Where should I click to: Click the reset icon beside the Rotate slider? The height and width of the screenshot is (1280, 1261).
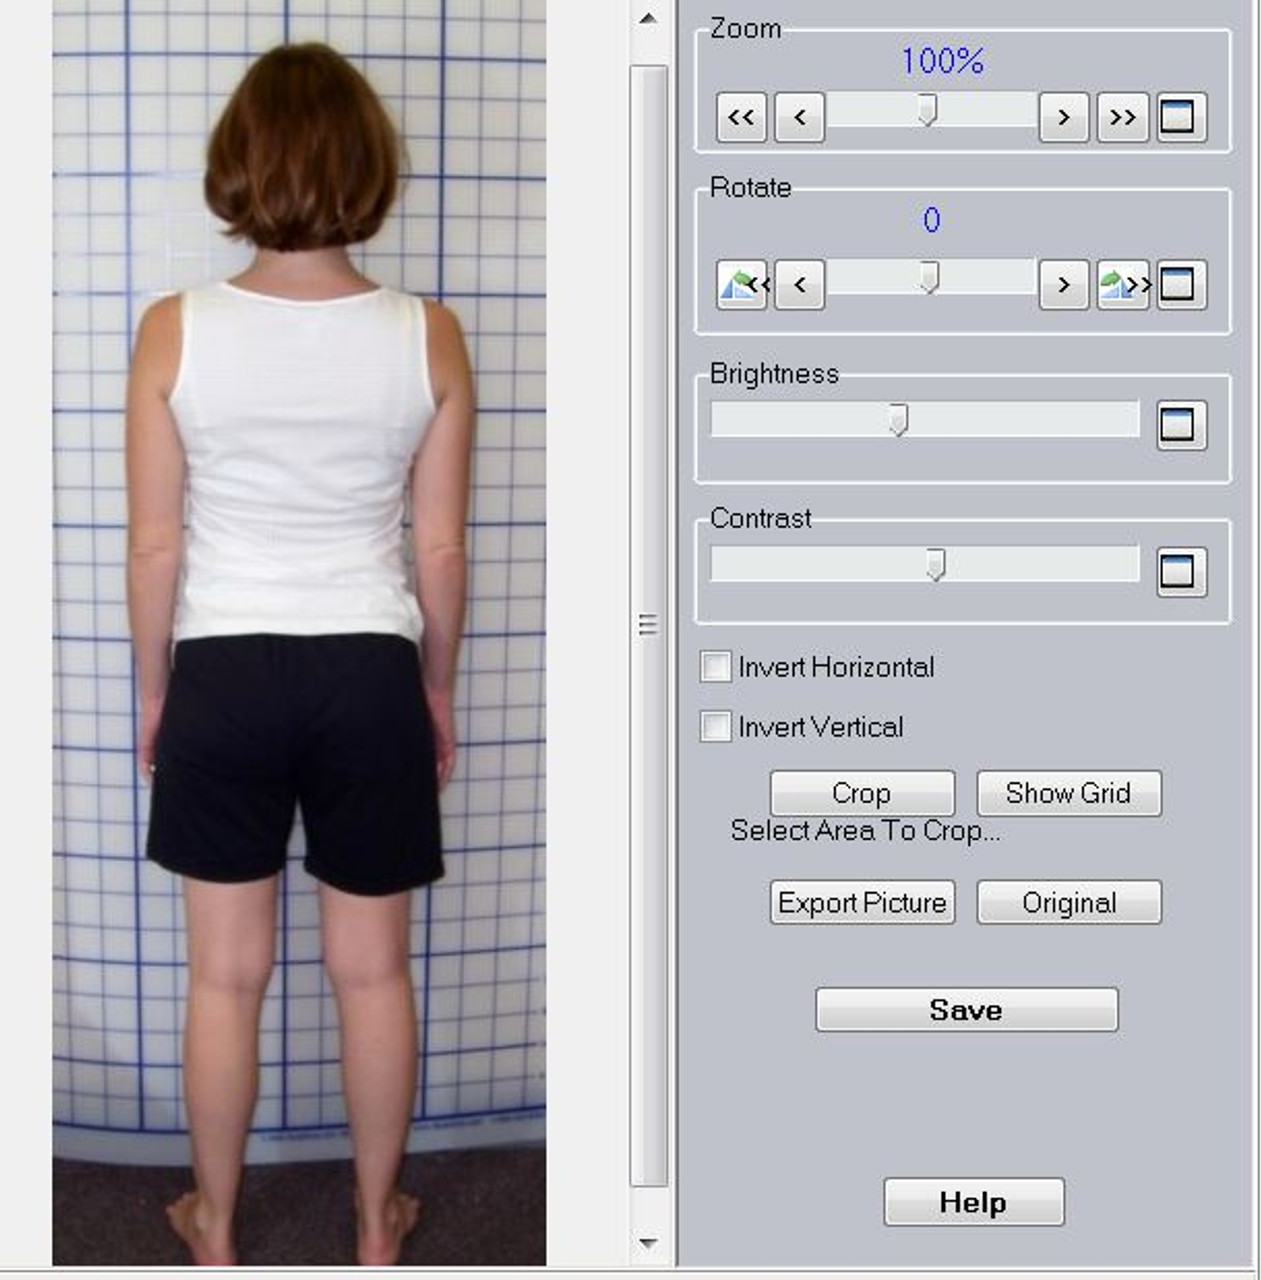(x=1180, y=284)
